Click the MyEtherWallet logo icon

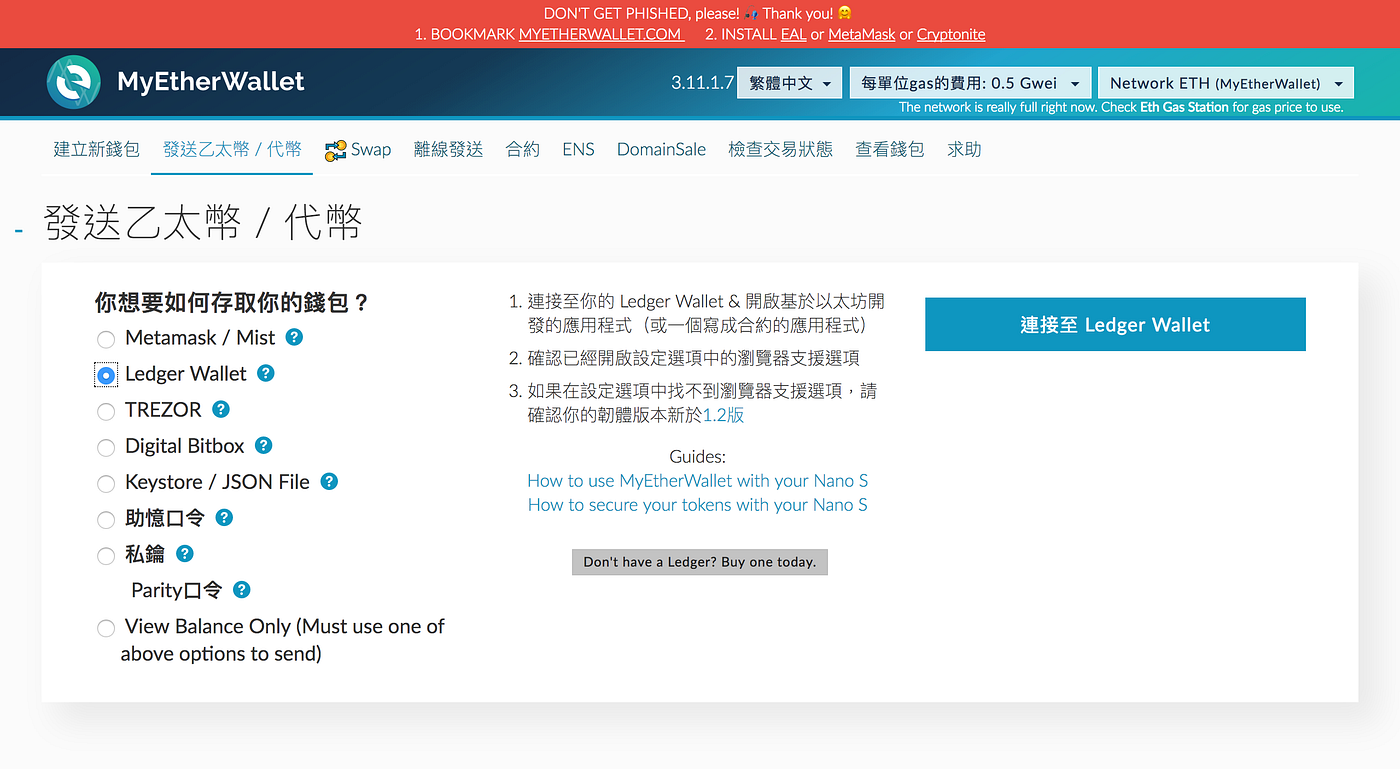(x=74, y=82)
